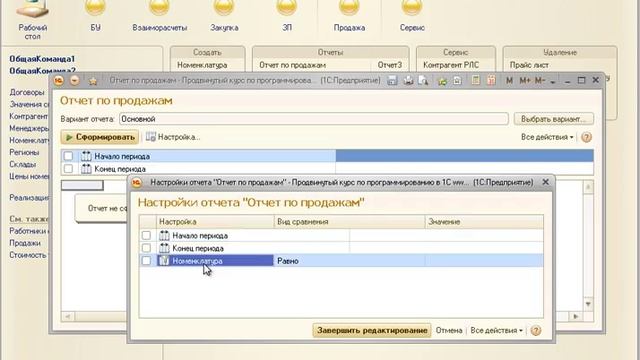This screenshot has width=640, height=360.
Task: Click the Равно comparison type cell
Action: 349,260
